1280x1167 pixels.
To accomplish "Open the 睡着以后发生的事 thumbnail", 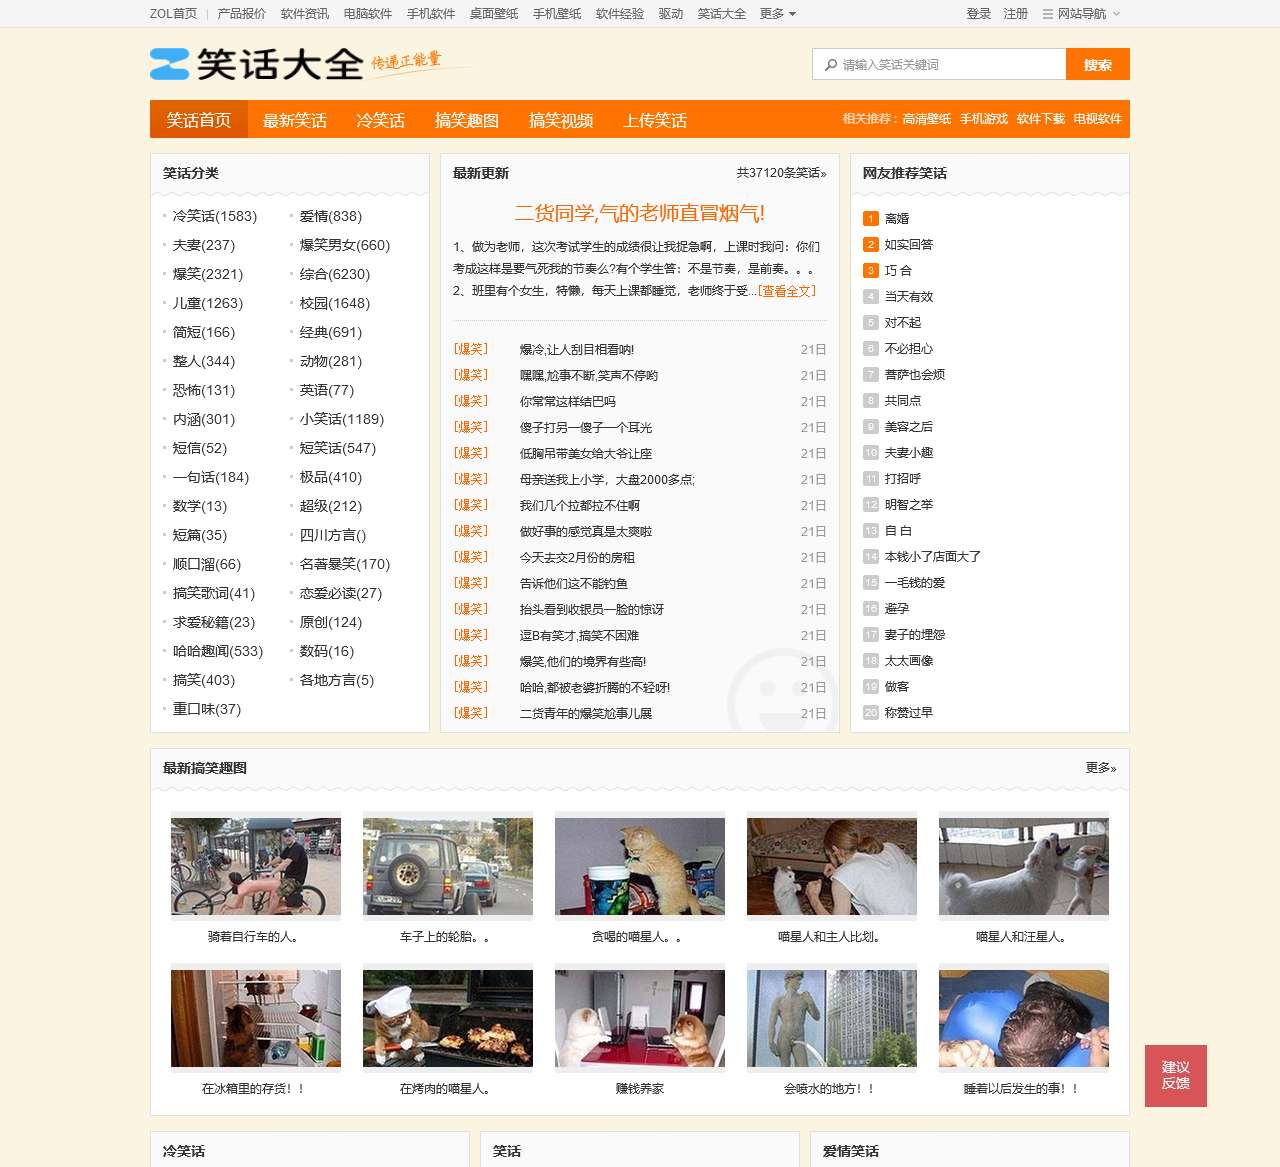I will pos(1024,1018).
